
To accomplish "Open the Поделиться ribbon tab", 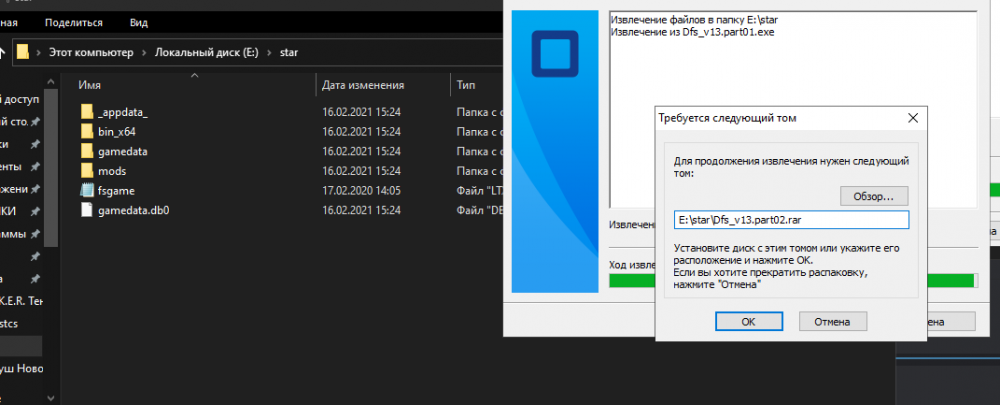I will (x=74, y=22).
